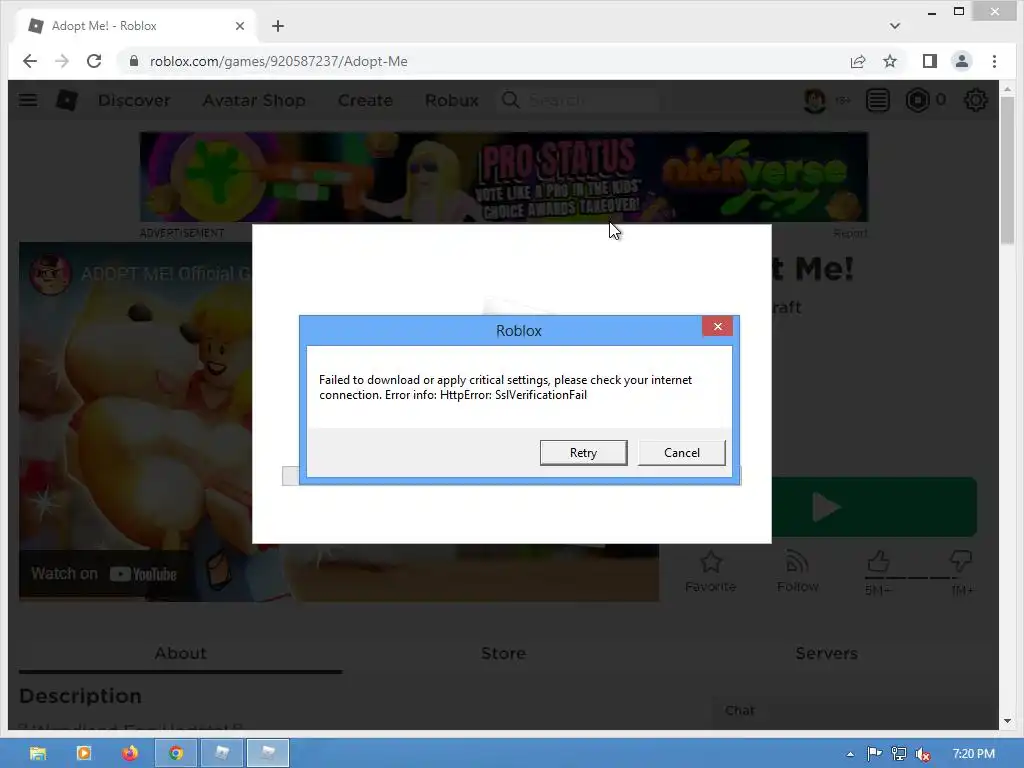1024x768 pixels.
Task: Switch to the Store tab
Action: (504, 653)
